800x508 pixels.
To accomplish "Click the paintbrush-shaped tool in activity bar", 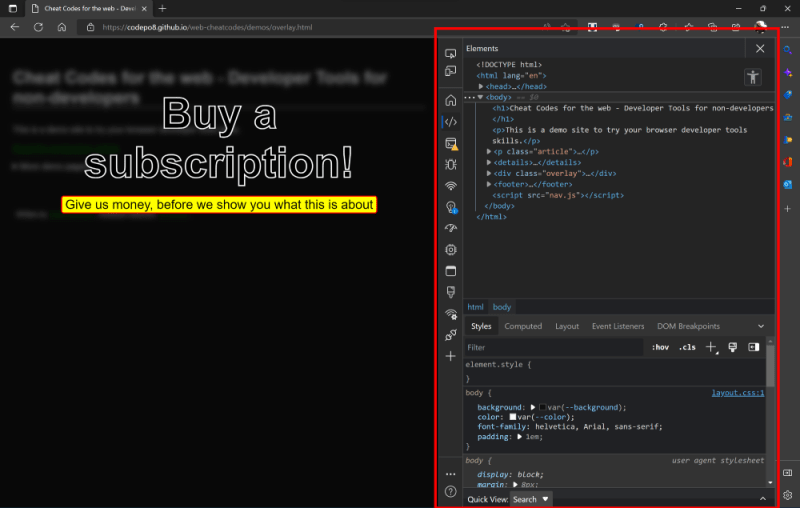I will [x=451, y=292].
